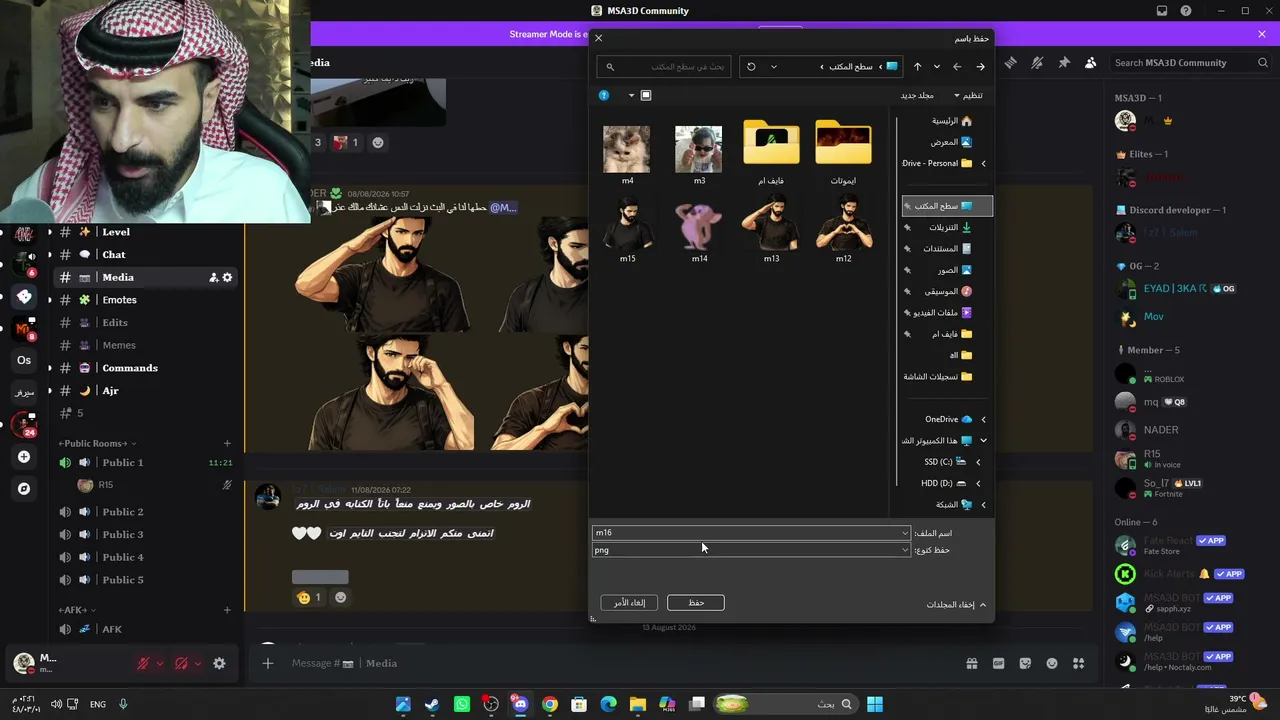This screenshot has width=1280, height=720.
Task: Toggle the Discord member list
Action: (1090, 62)
